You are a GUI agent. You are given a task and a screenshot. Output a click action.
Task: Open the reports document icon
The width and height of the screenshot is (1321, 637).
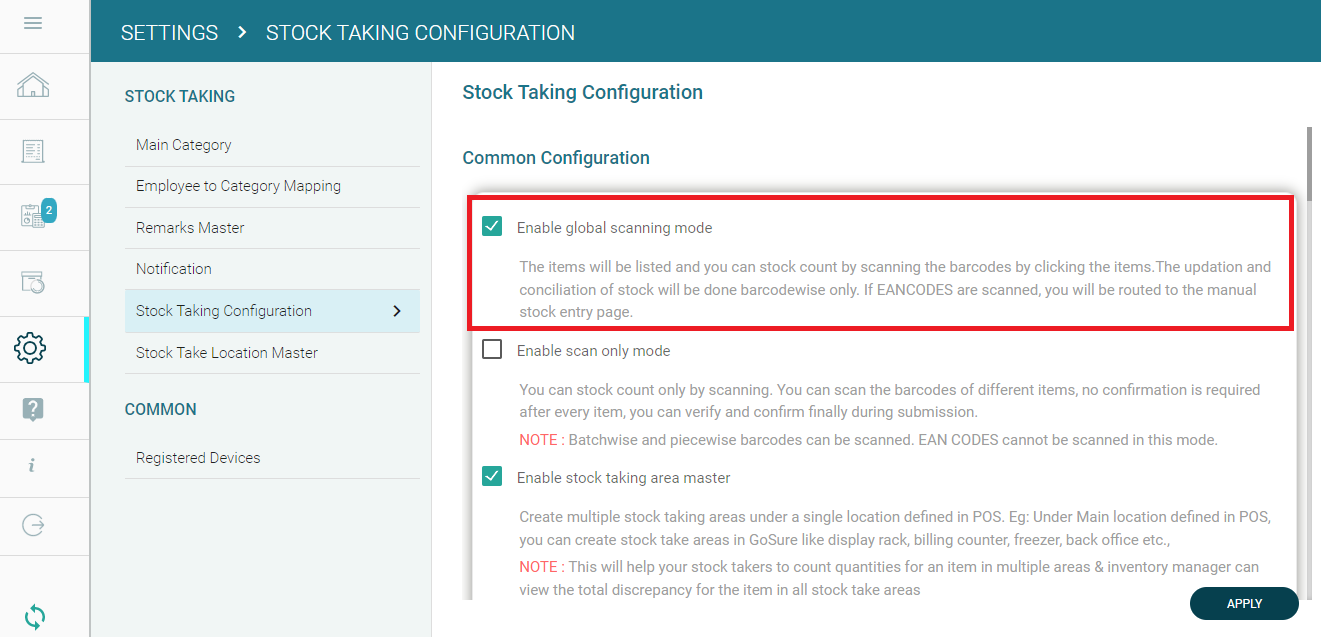(33, 151)
